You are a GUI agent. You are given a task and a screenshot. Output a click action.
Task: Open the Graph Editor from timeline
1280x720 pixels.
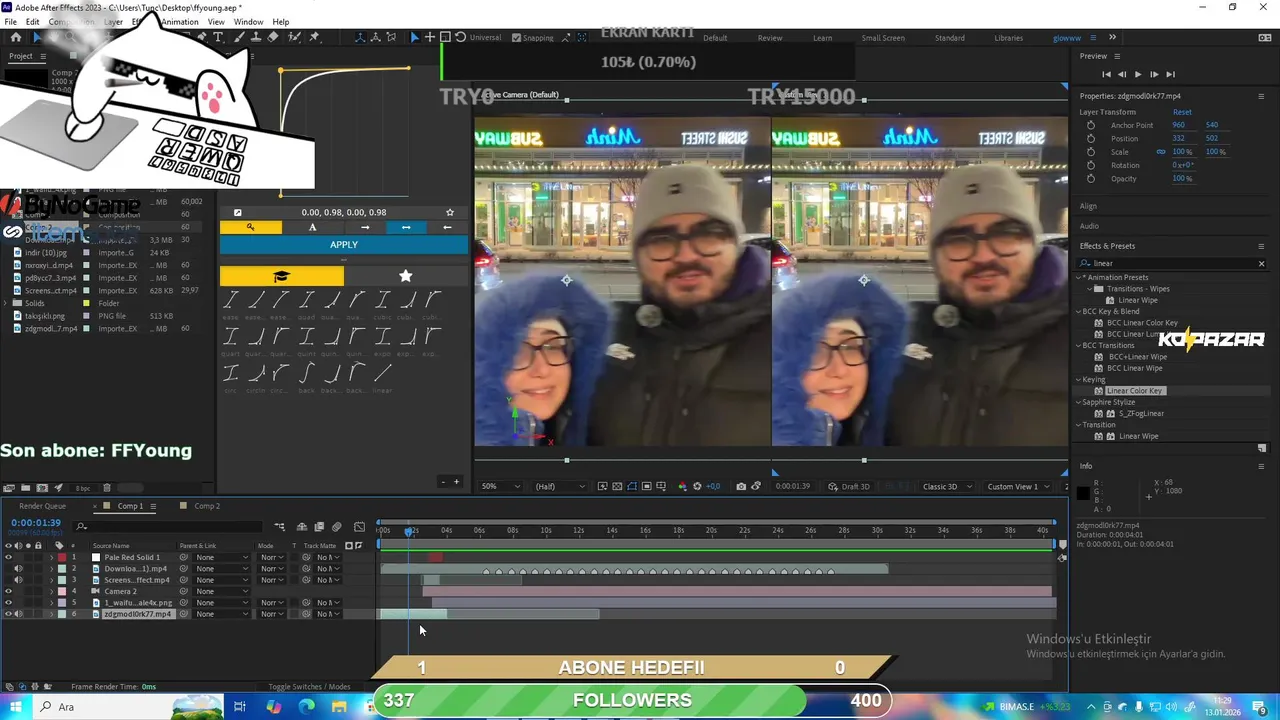click(359, 527)
